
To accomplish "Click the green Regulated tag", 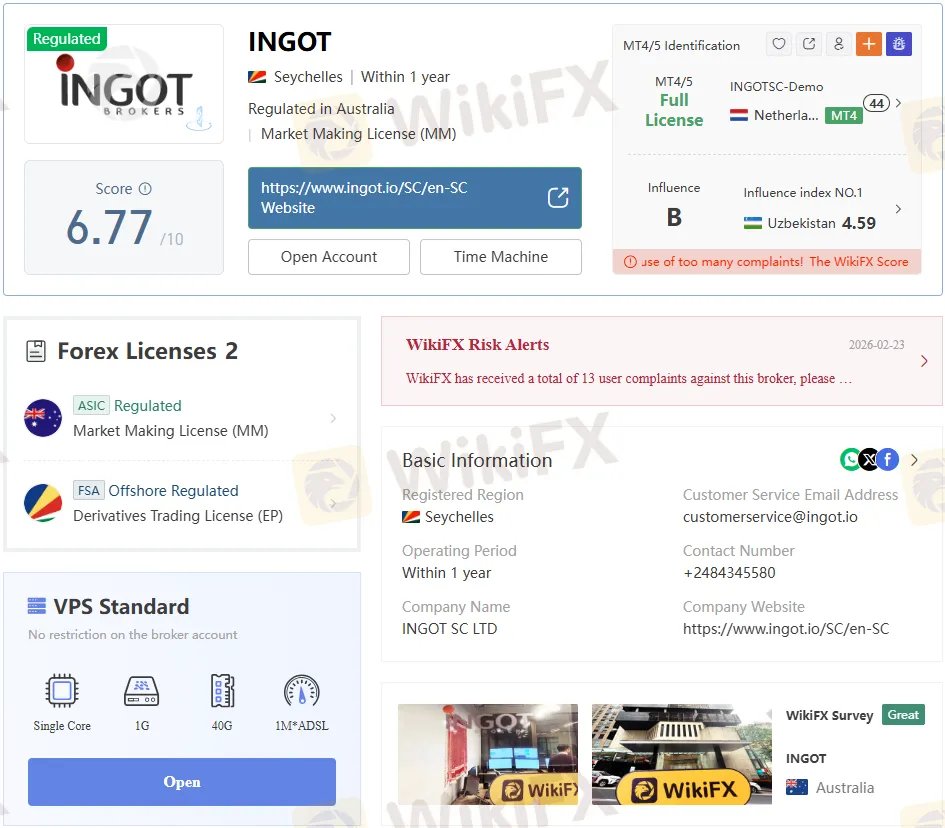I will pyautogui.click(x=66, y=39).
